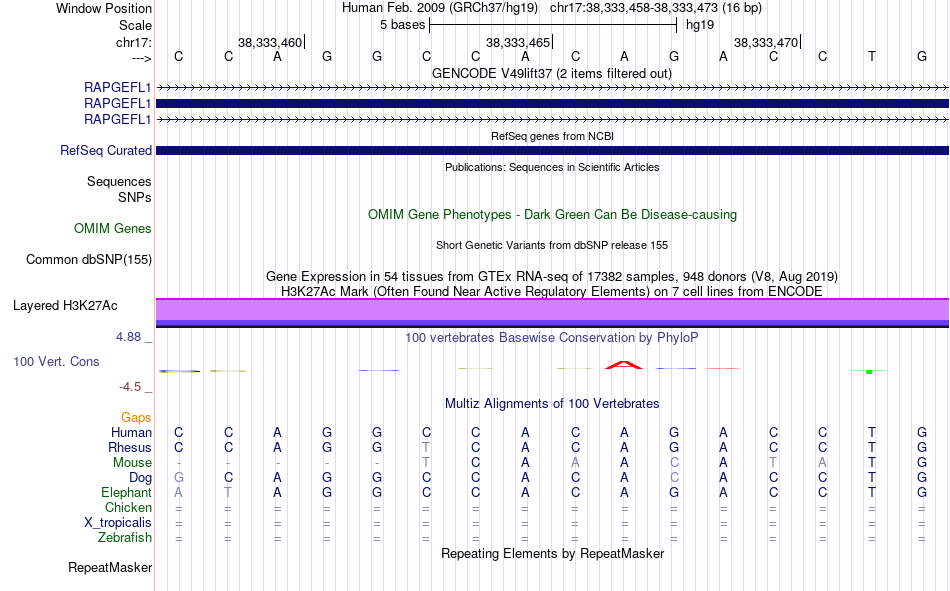
Task: Click the Scale track label
Action: pyautogui.click(x=135, y=25)
